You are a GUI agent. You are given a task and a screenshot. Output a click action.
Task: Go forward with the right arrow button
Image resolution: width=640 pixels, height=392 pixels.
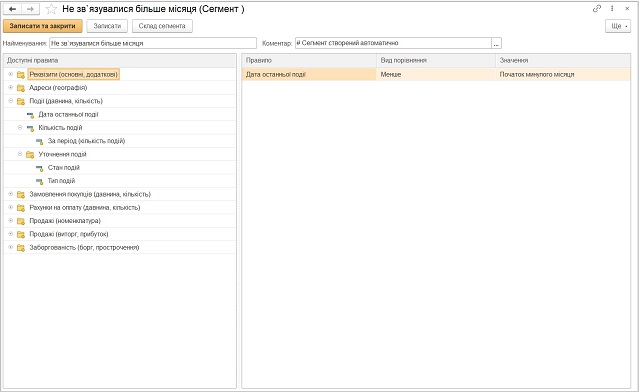(30, 9)
